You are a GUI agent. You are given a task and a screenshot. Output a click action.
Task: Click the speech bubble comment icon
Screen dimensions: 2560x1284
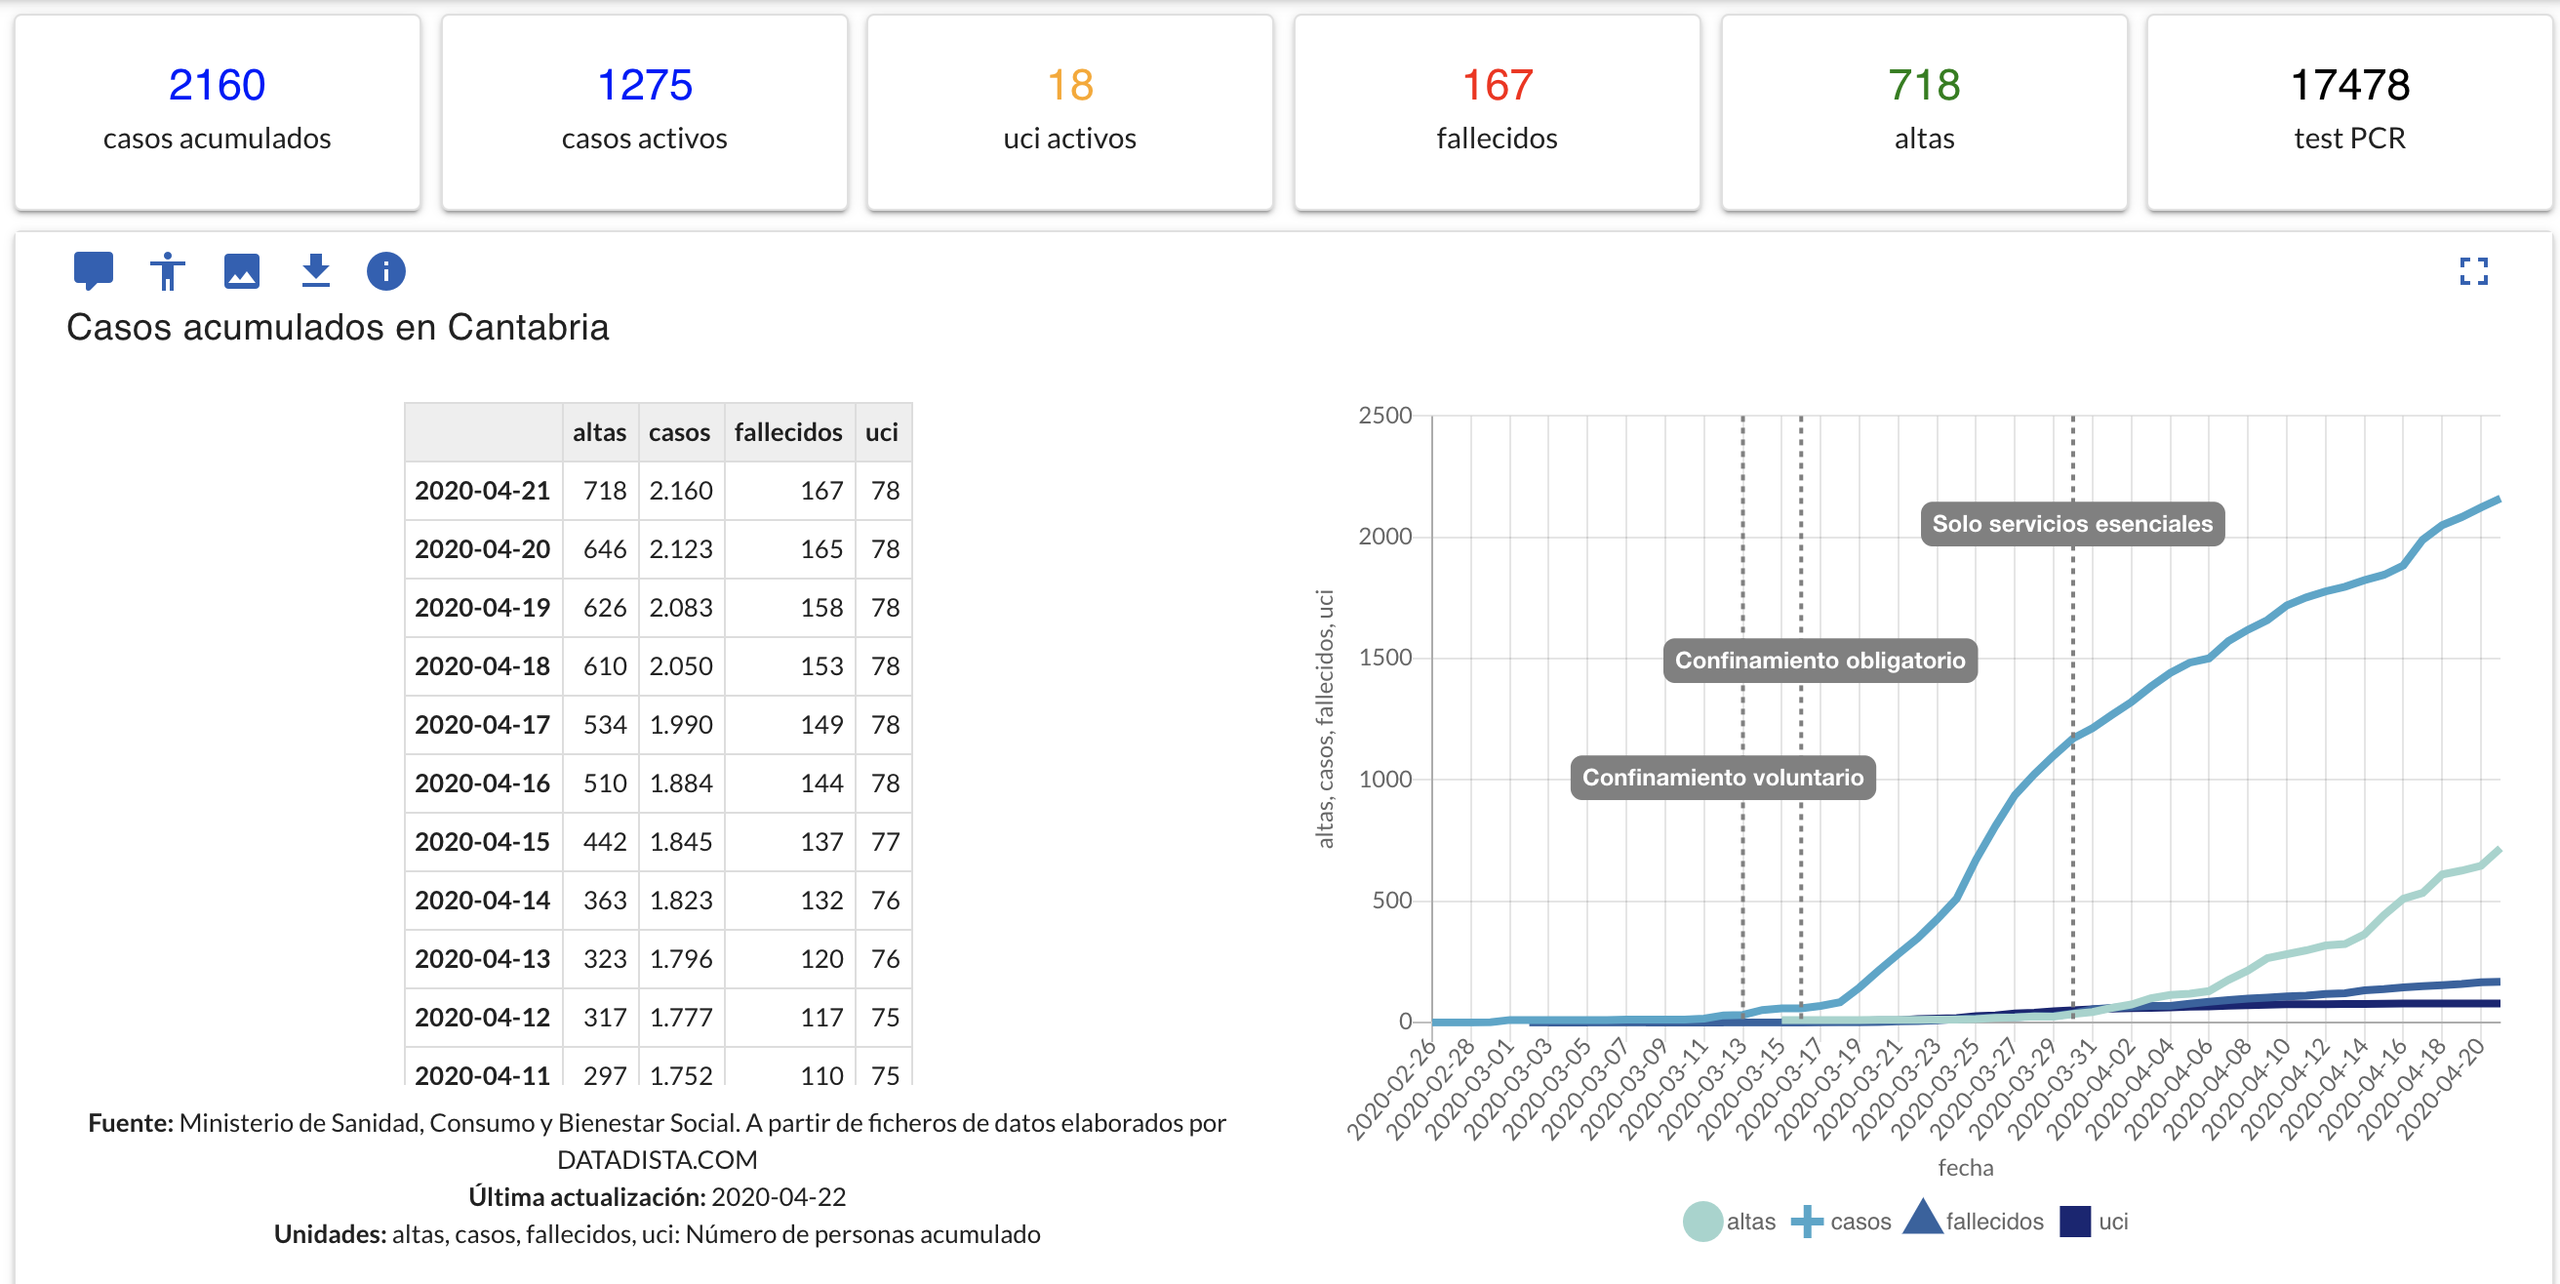pos(93,271)
